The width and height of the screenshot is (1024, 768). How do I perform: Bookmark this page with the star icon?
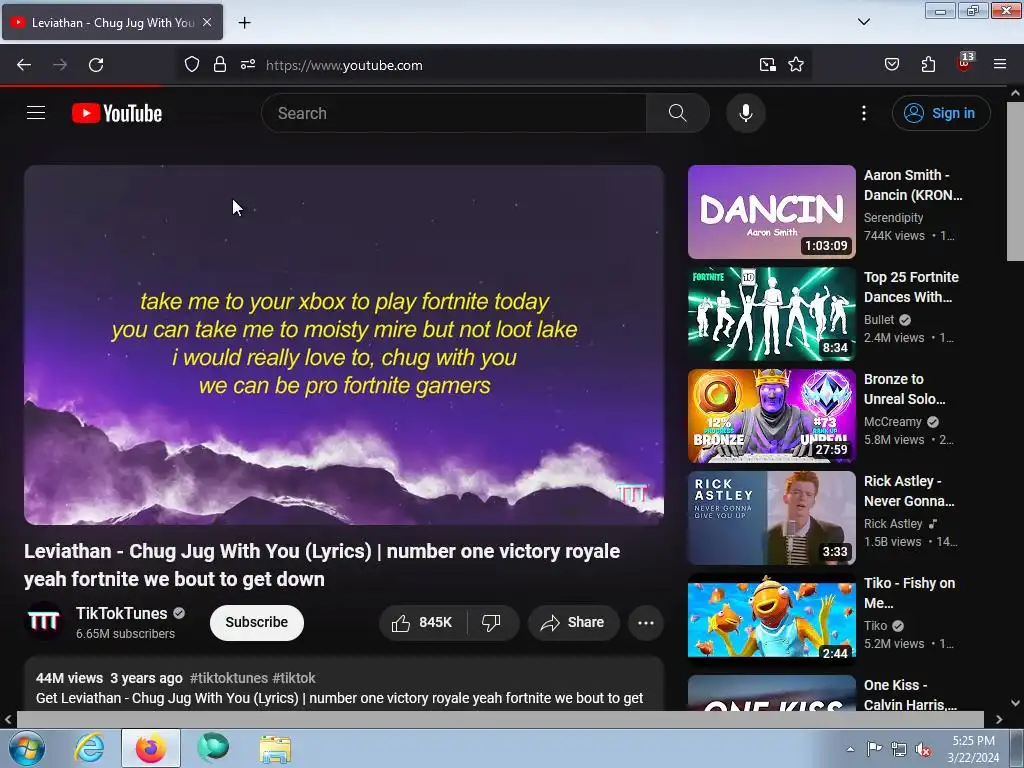[795, 65]
